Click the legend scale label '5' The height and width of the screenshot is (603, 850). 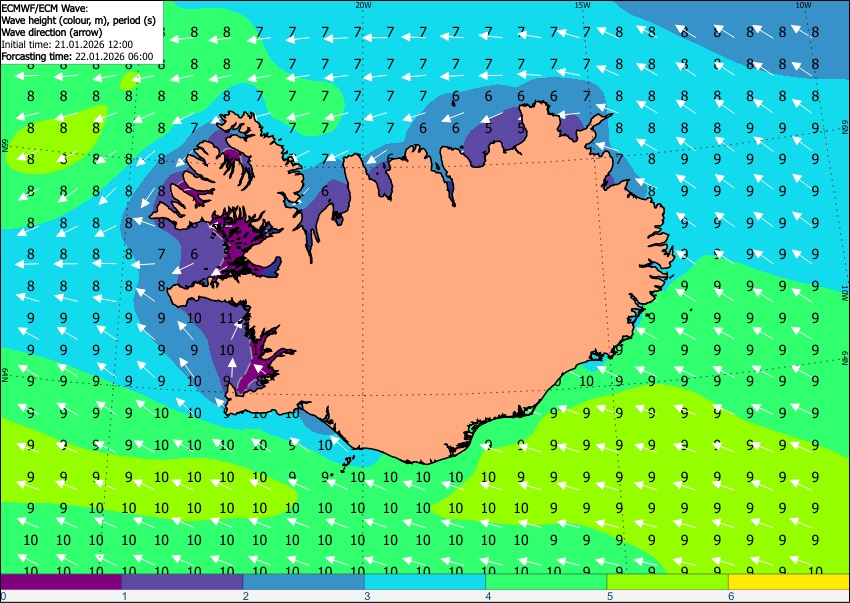(610, 596)
